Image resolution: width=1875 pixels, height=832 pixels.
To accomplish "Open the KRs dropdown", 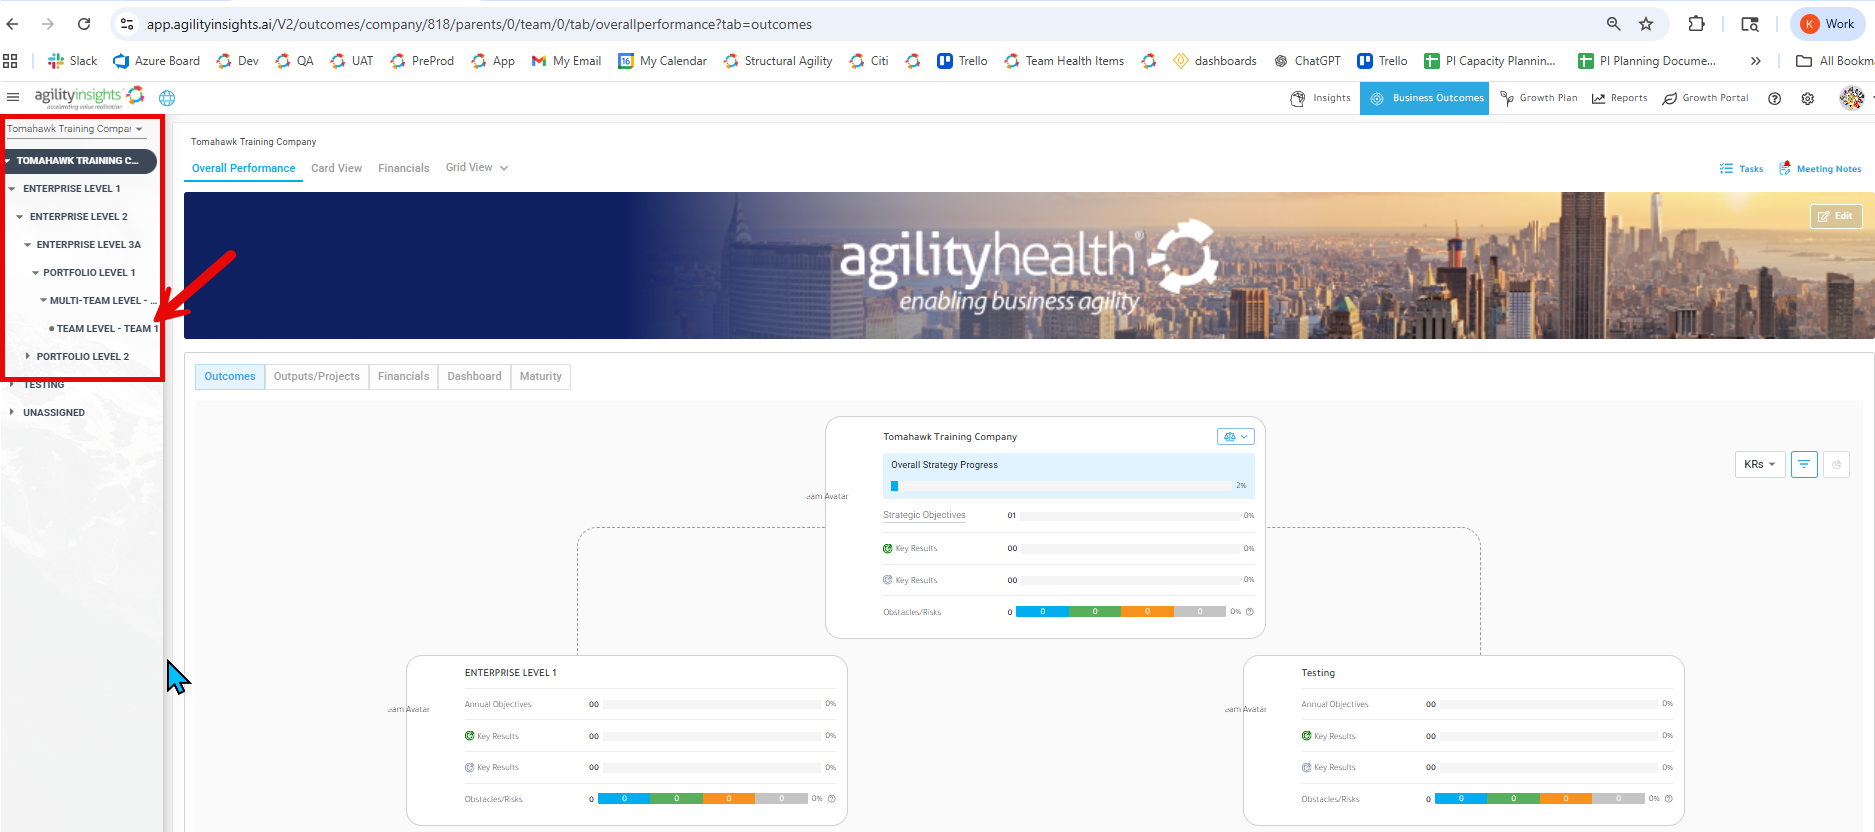I will [x=1759, y=464].
